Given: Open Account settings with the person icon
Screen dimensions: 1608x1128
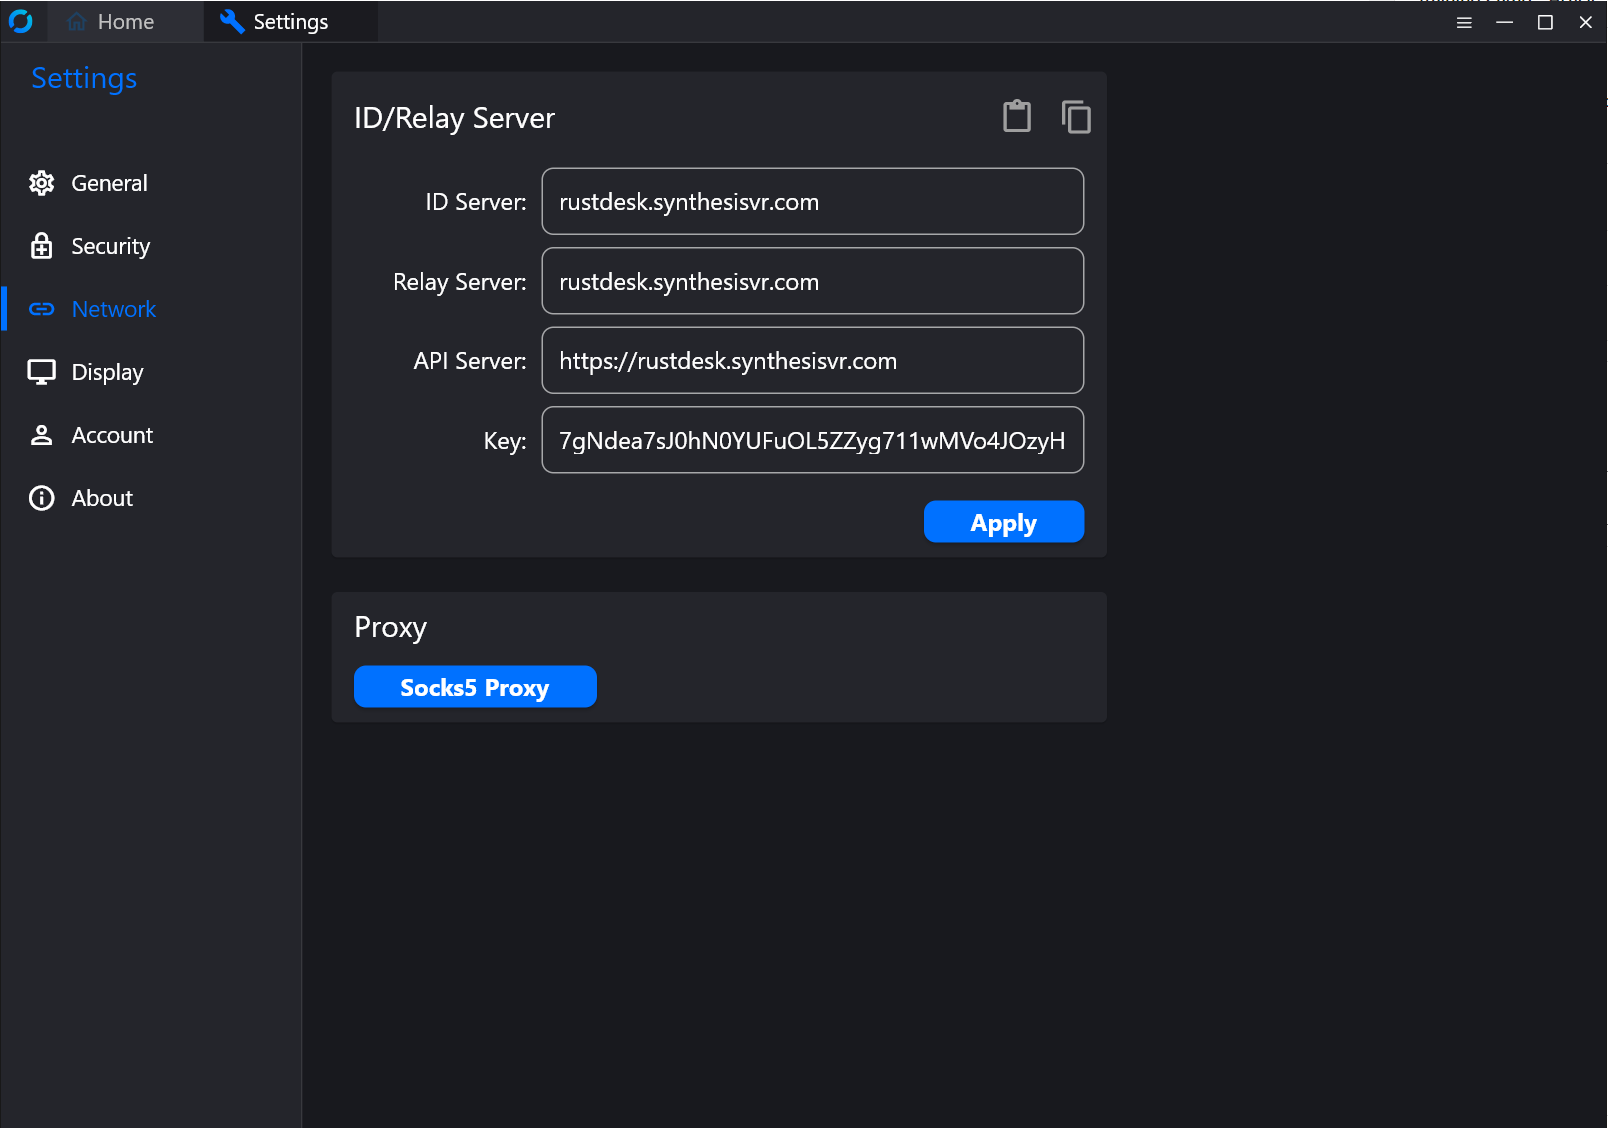Looking at the screenshot, I should click(x=41, y=435).
